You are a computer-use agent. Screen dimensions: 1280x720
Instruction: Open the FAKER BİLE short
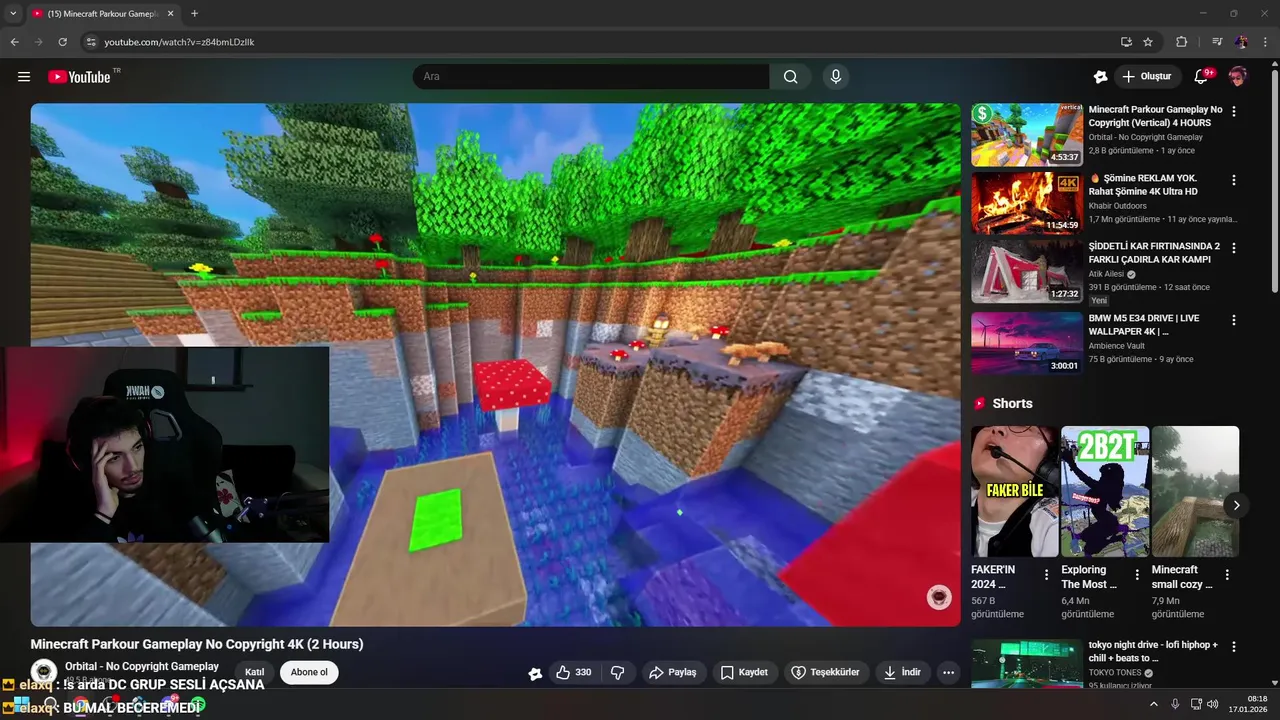1014,491
